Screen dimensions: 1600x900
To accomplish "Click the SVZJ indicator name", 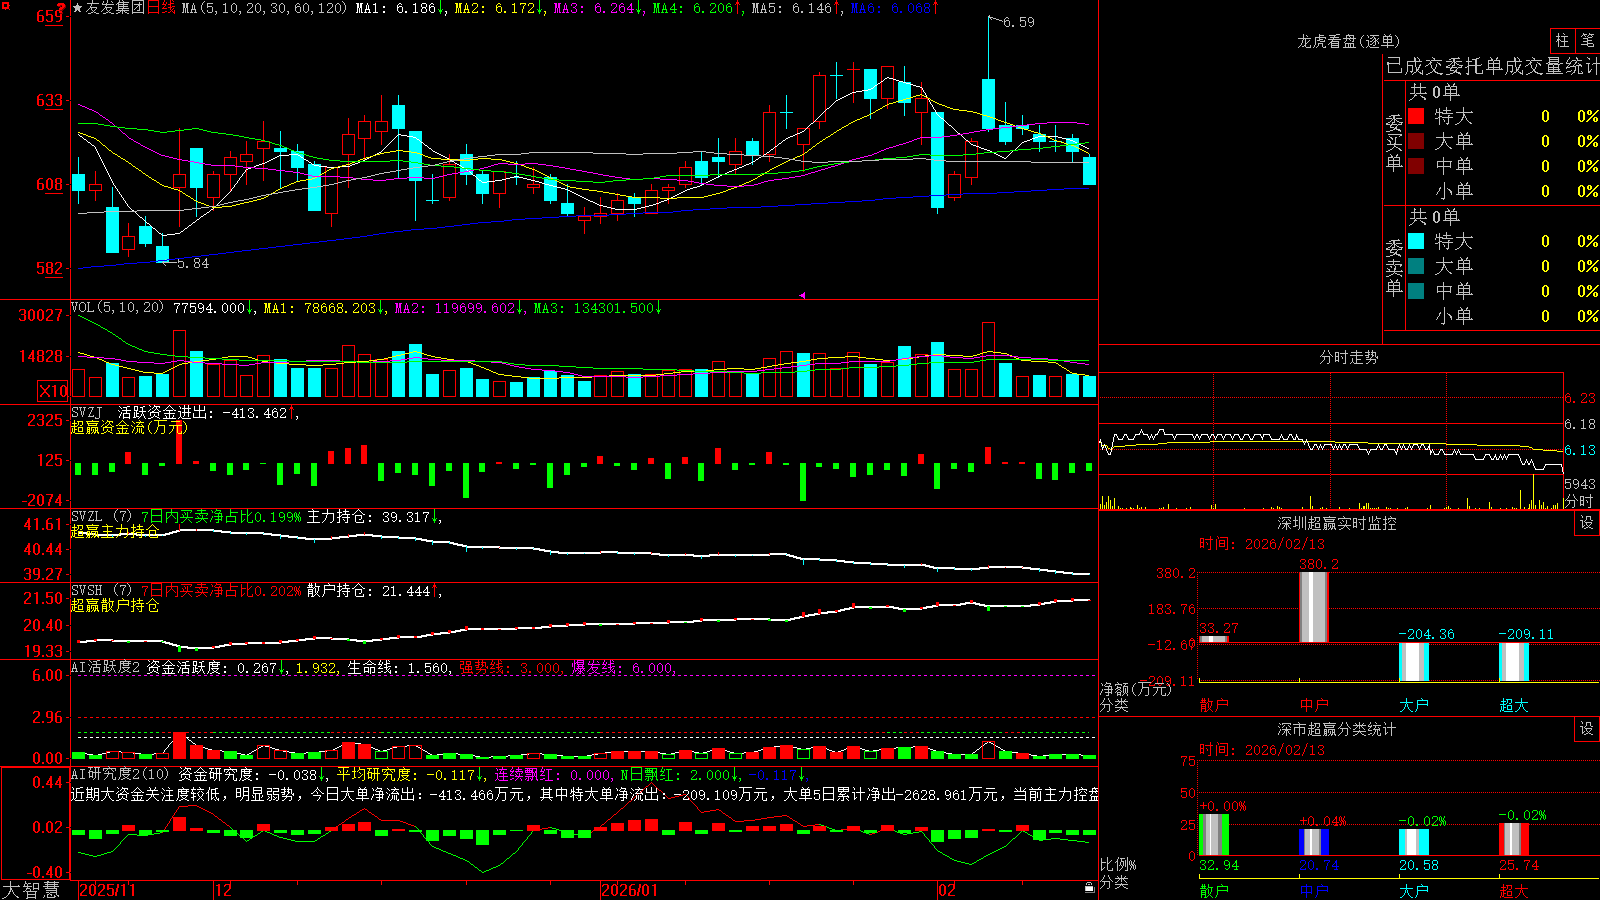I will coord(87,412).
